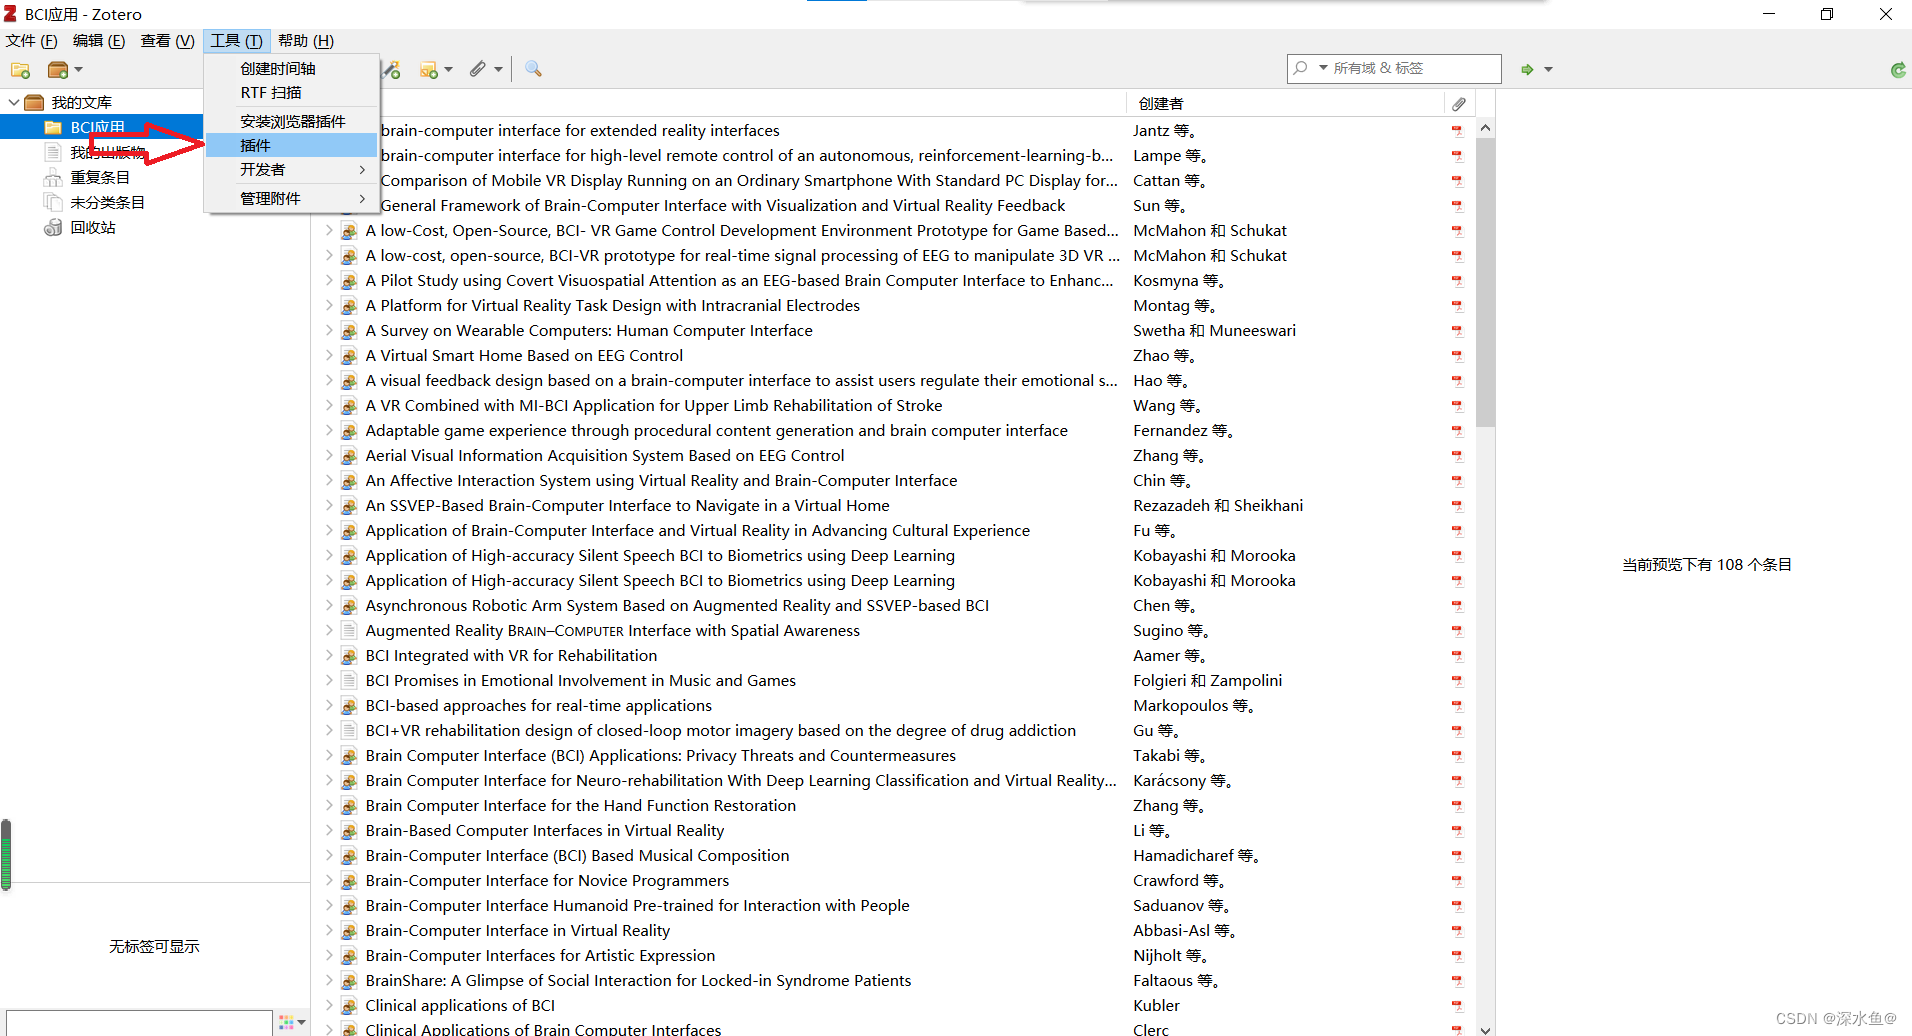Click creator cell Karácsony 等
The height and width of the screenshot is (1036, 1912).
point(1181,781)
